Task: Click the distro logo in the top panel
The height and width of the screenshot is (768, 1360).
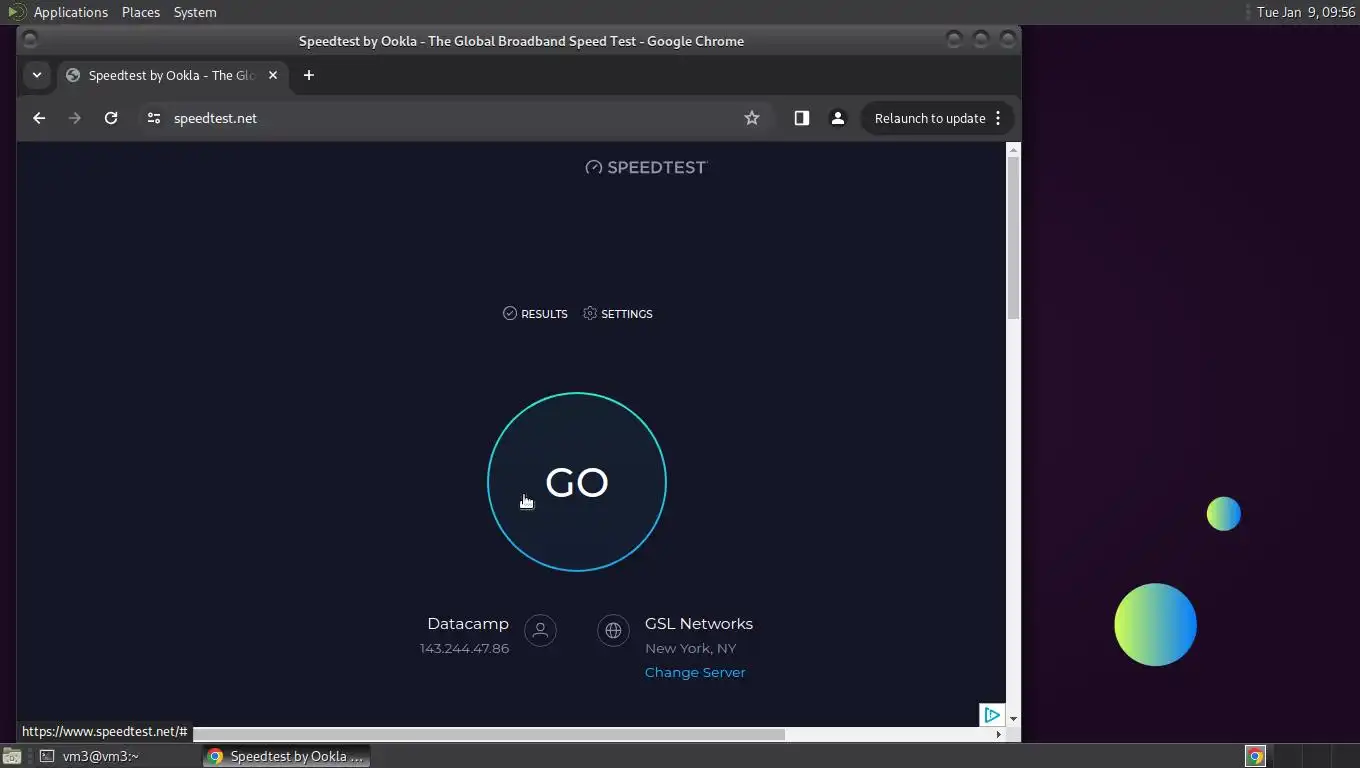Action: tap(15, 12)
